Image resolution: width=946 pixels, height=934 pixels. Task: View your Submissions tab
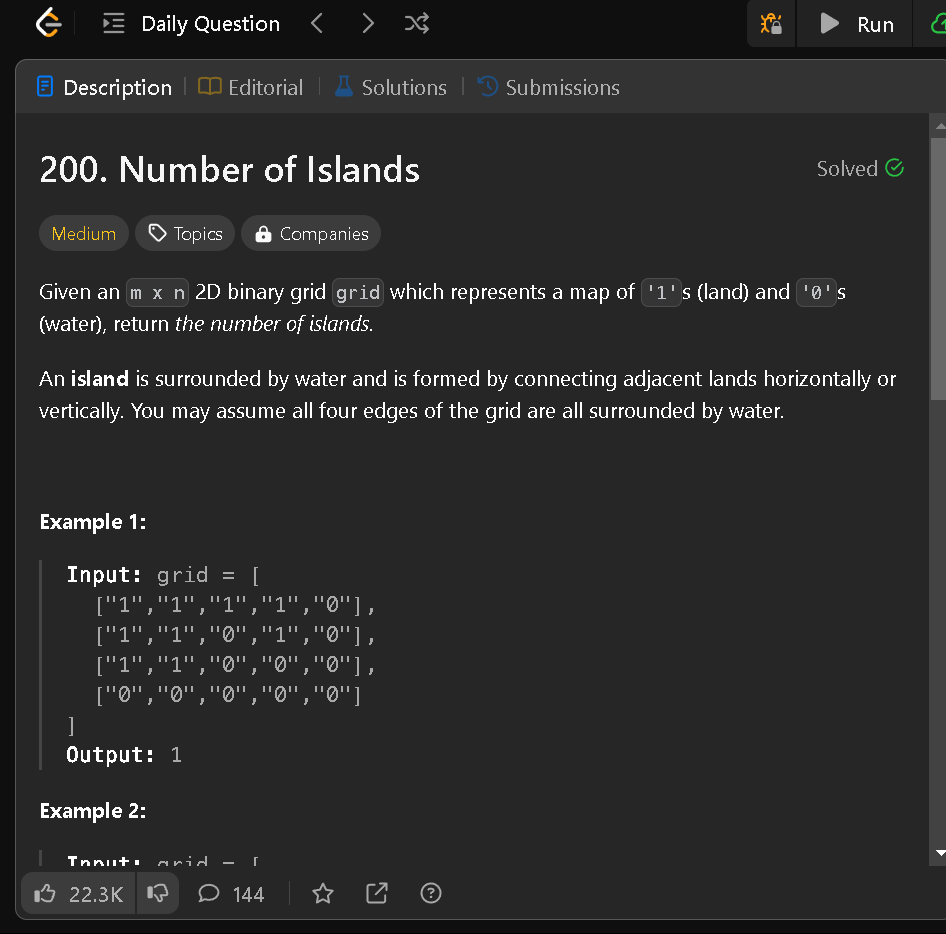click(548, 87)
